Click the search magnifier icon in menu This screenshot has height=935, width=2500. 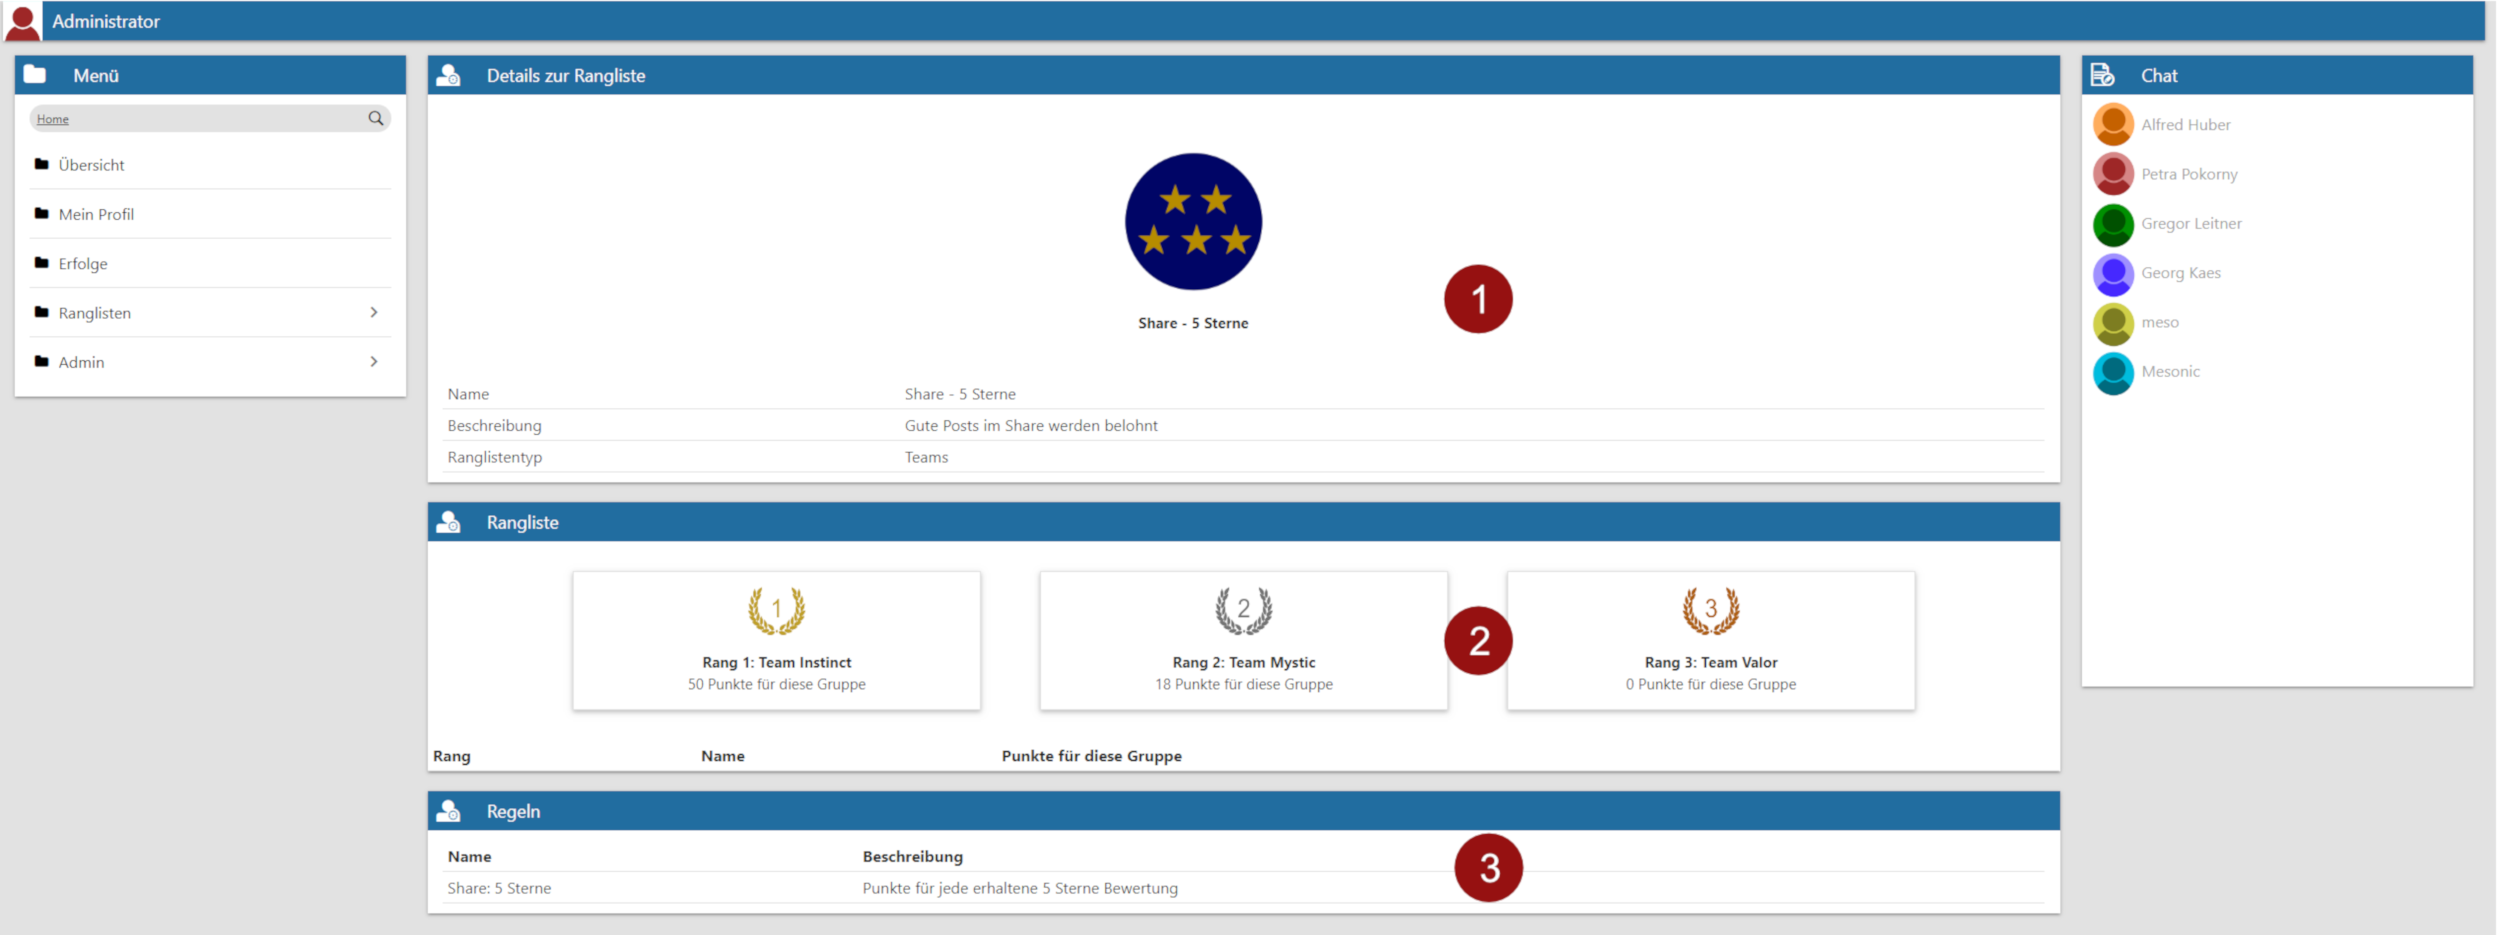(x=375, y=118)
